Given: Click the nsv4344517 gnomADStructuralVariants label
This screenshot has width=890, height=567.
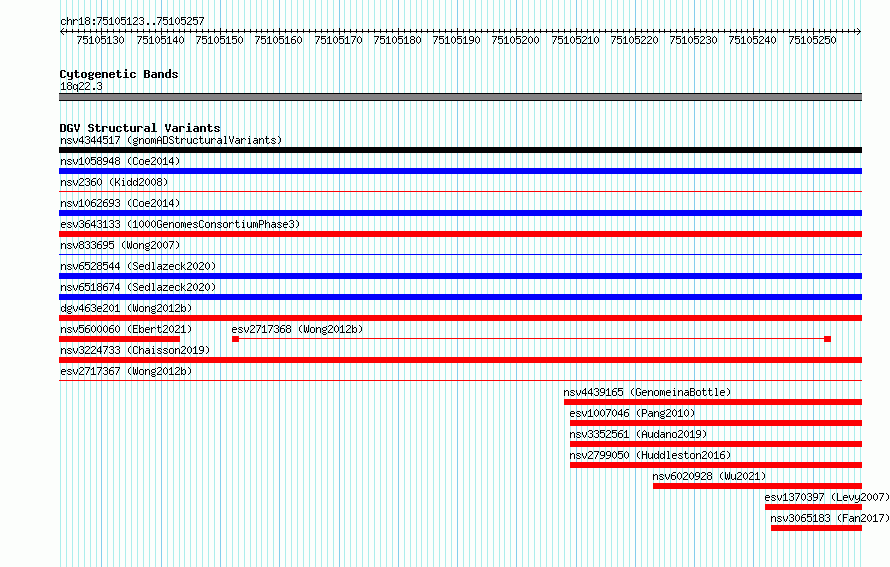Looking at the screenshot, I should pos(171,140).
